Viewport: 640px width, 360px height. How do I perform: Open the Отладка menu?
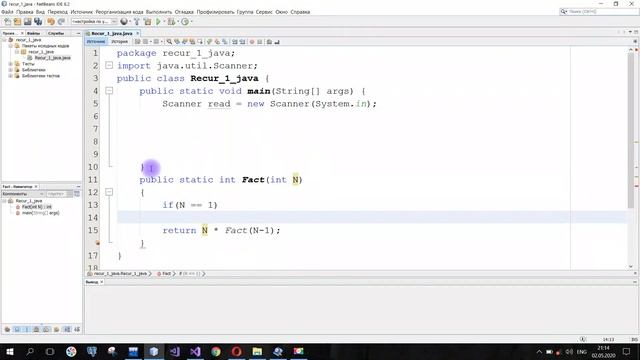184,12
